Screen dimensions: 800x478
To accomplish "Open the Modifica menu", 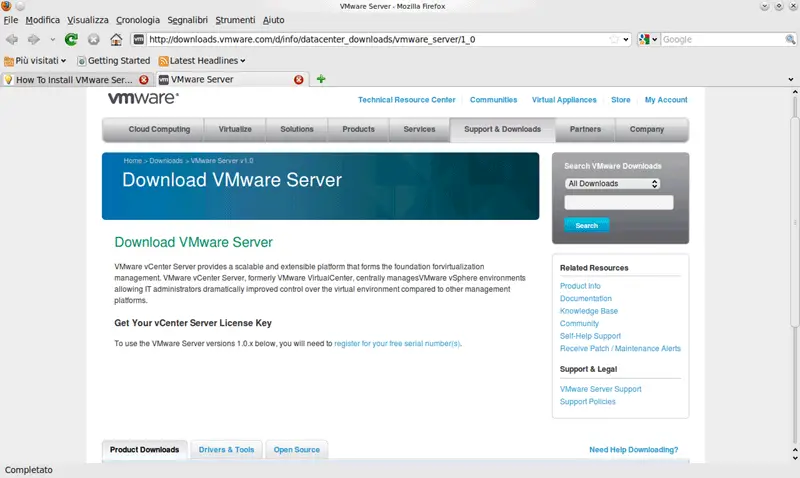I will [42, 20].
